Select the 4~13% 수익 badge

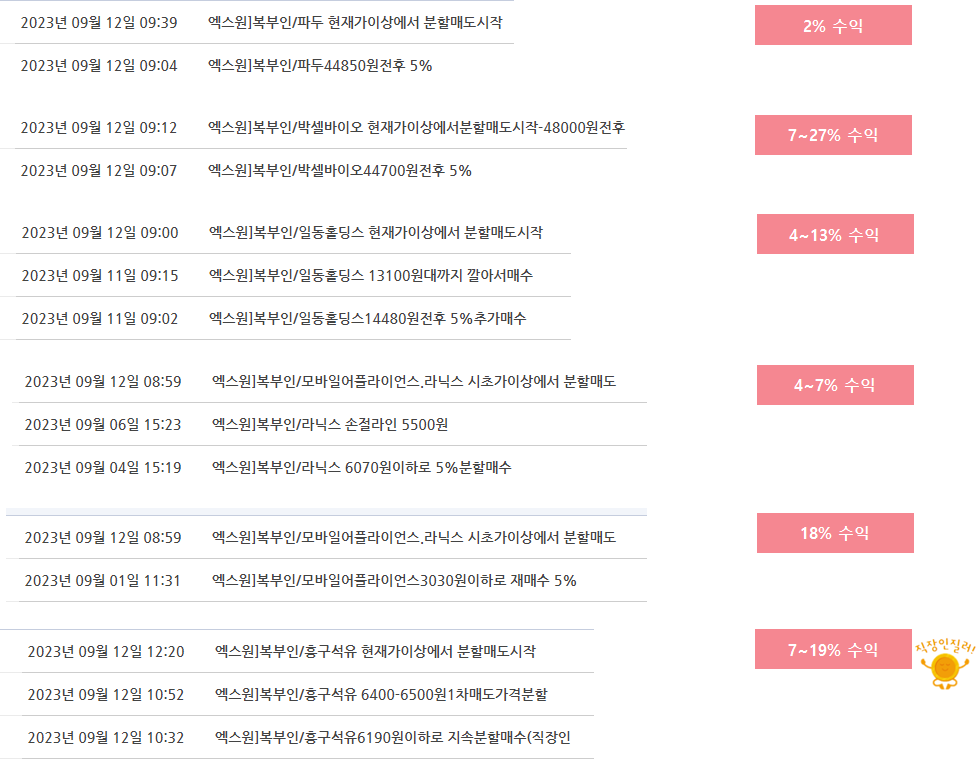835,234
